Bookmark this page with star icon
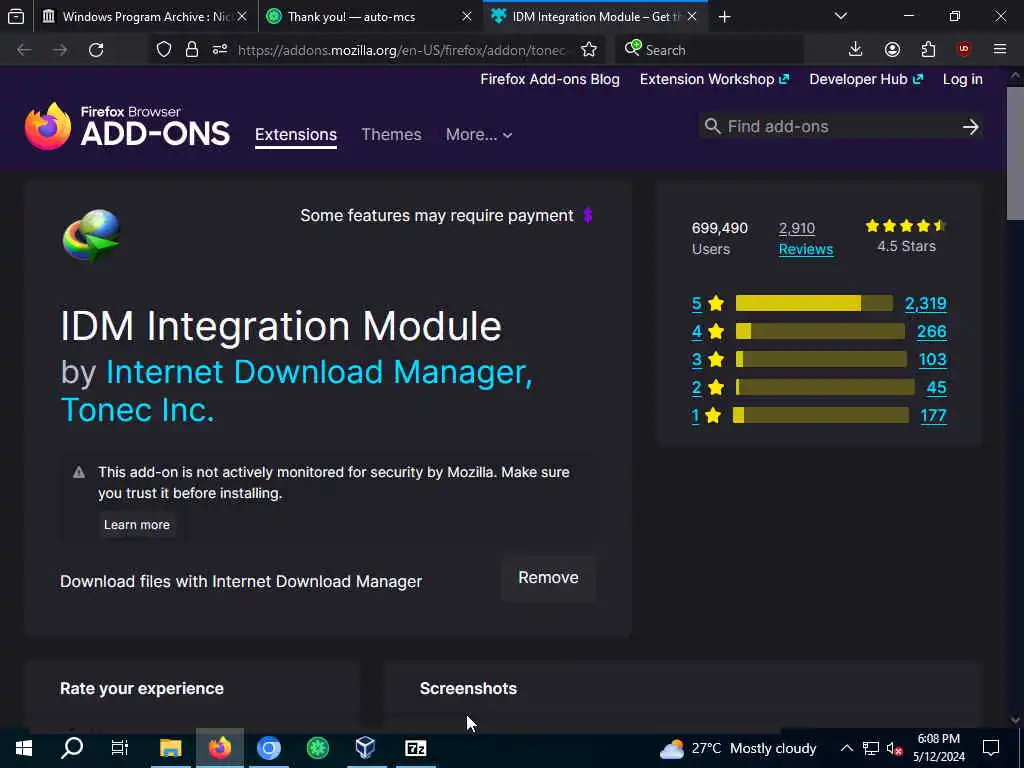The image size is (1024, 768). (x=589, y=50)
